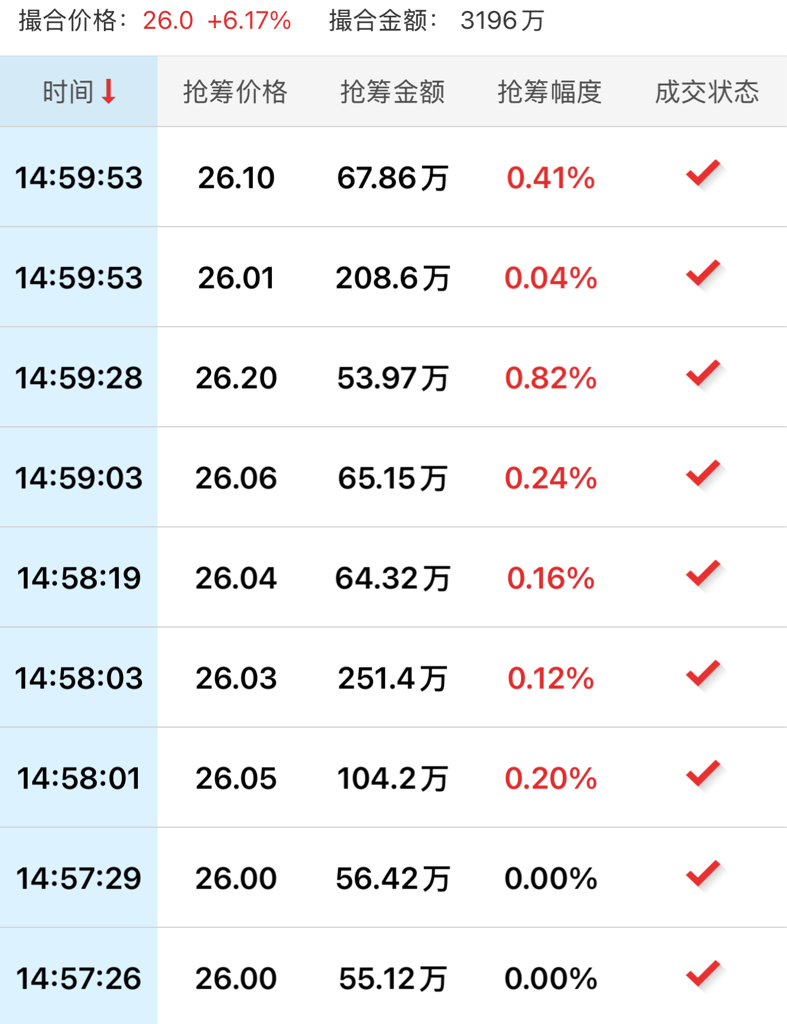The width and height of the screenshot is (787, 1024).
Task: Click the checkmark in the 14:57:26 row
Action: coord(703,973)
